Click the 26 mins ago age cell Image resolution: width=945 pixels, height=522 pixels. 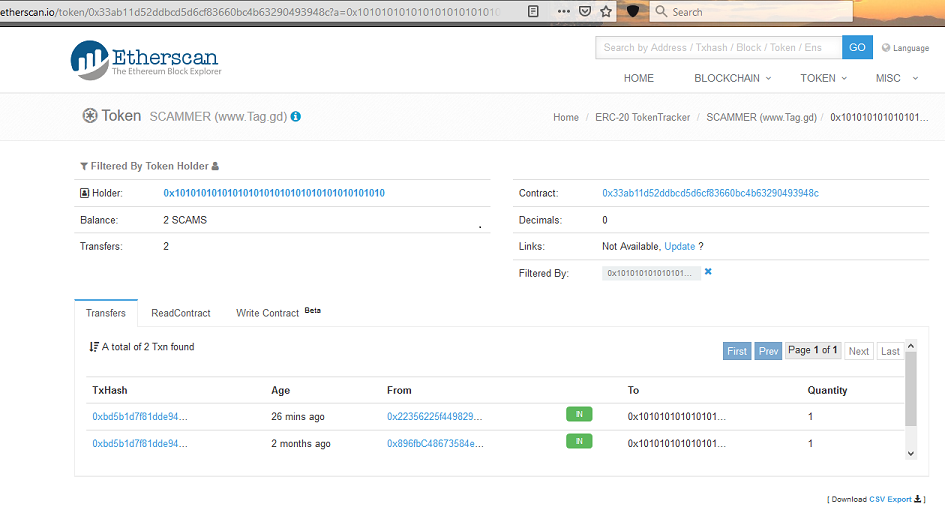coord(298,417)
